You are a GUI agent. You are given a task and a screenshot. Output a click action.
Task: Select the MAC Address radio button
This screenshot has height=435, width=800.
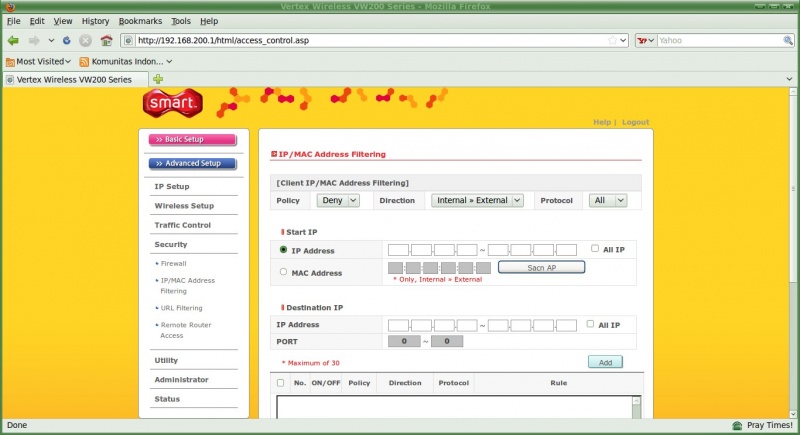(x=284, y=271)
